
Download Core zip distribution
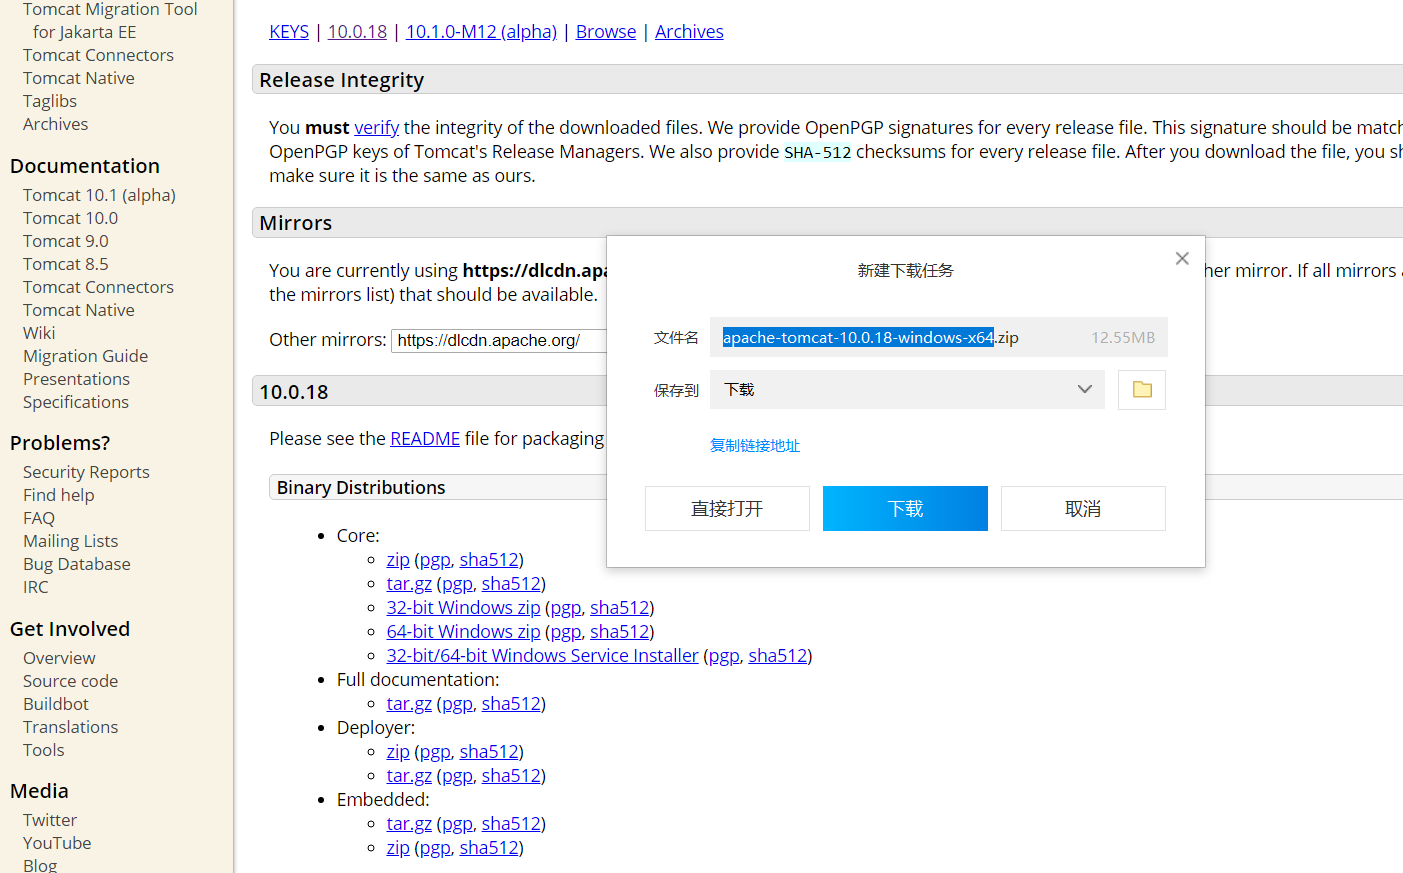coord(398,559)
